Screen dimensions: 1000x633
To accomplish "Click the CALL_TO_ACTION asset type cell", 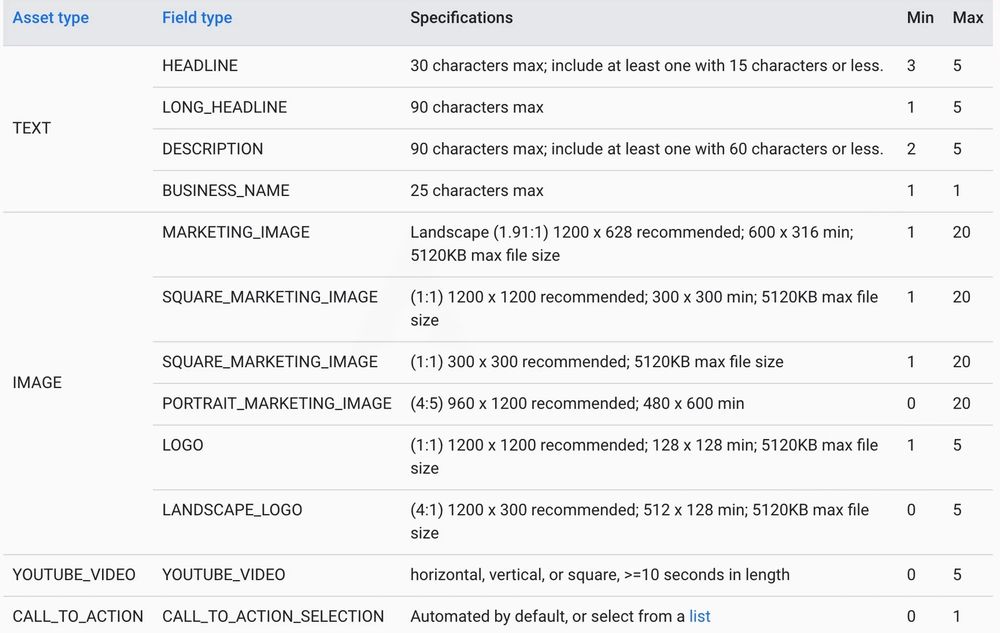I will 78,616.
